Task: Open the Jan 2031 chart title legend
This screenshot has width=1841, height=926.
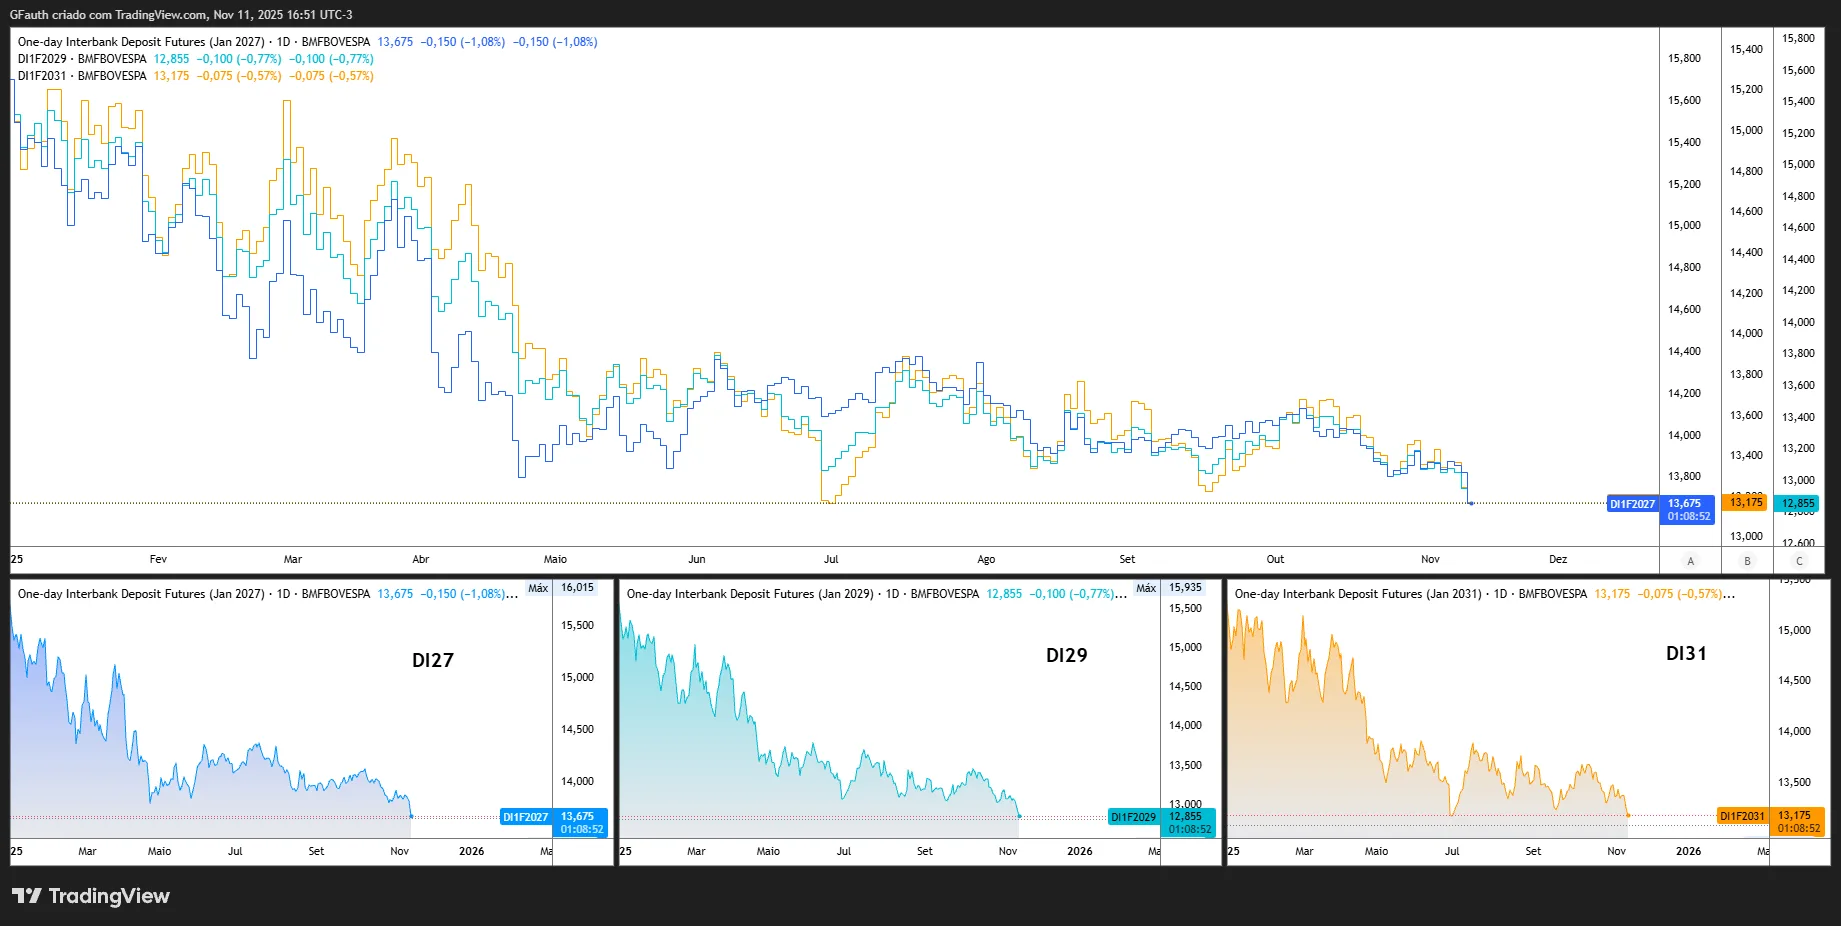Action: [x=1358, y=594]
